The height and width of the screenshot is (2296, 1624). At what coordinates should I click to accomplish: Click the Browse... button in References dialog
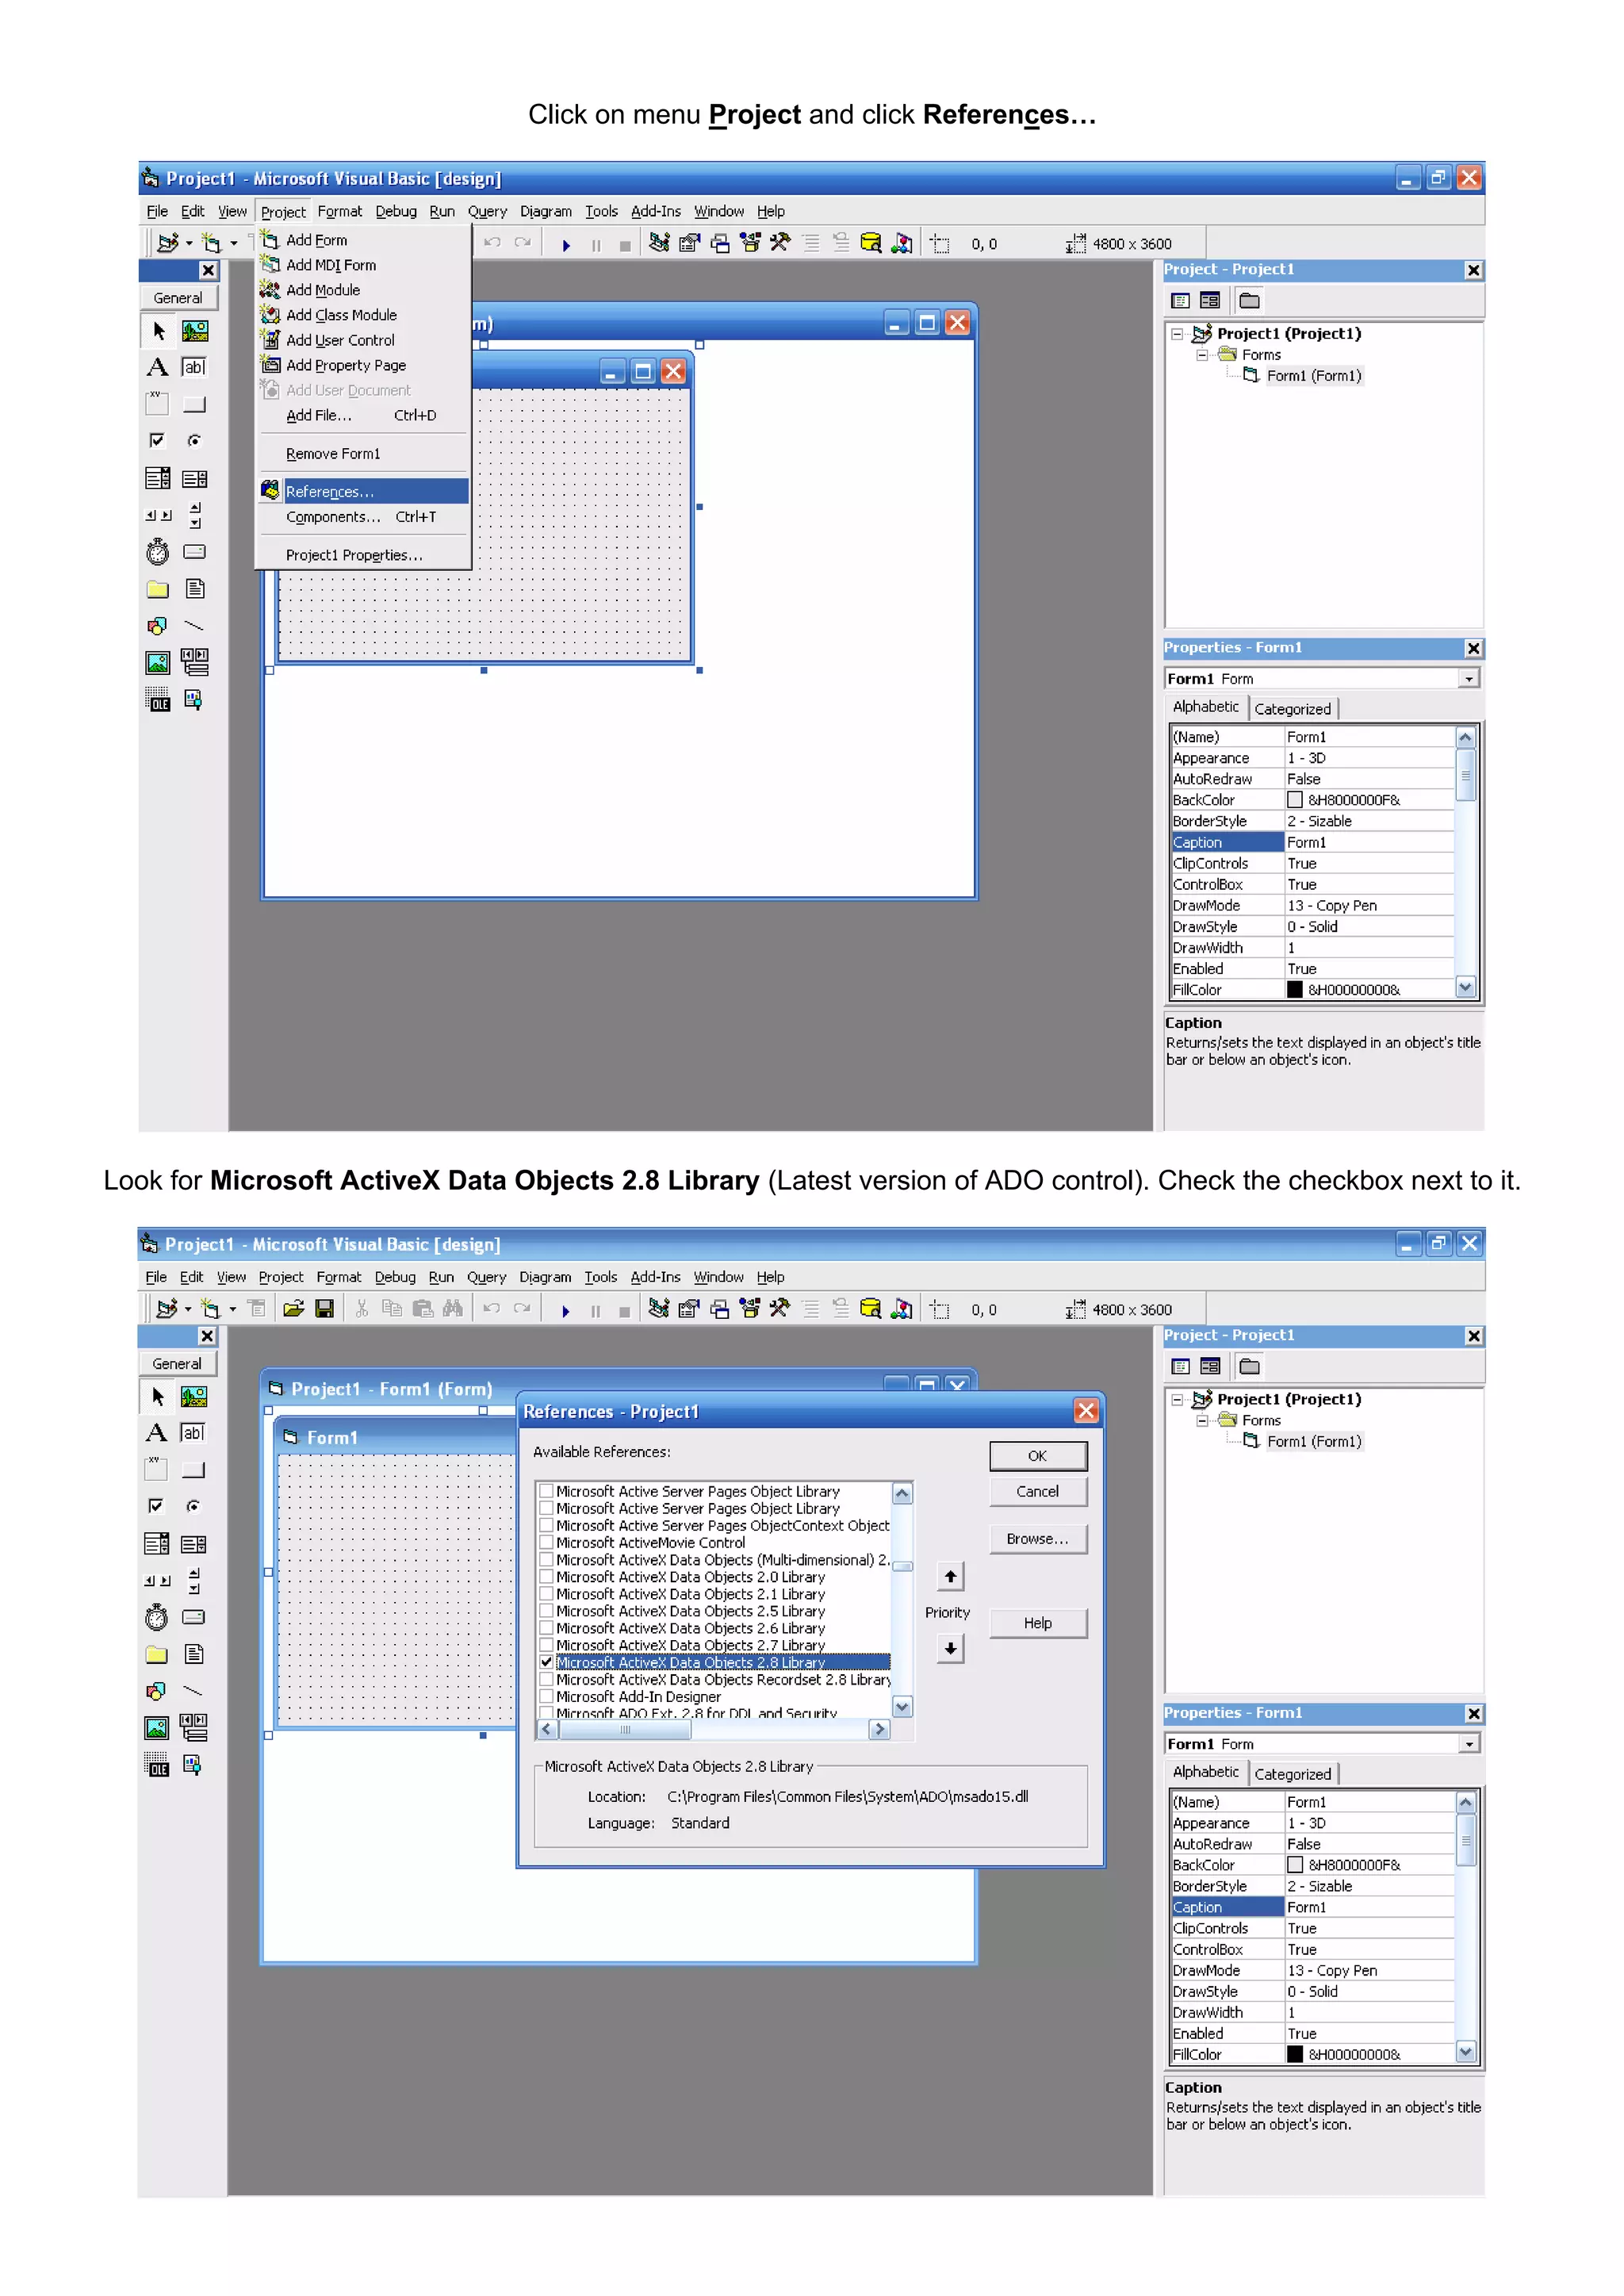pyautogui.click(x=1037, y=1539)
